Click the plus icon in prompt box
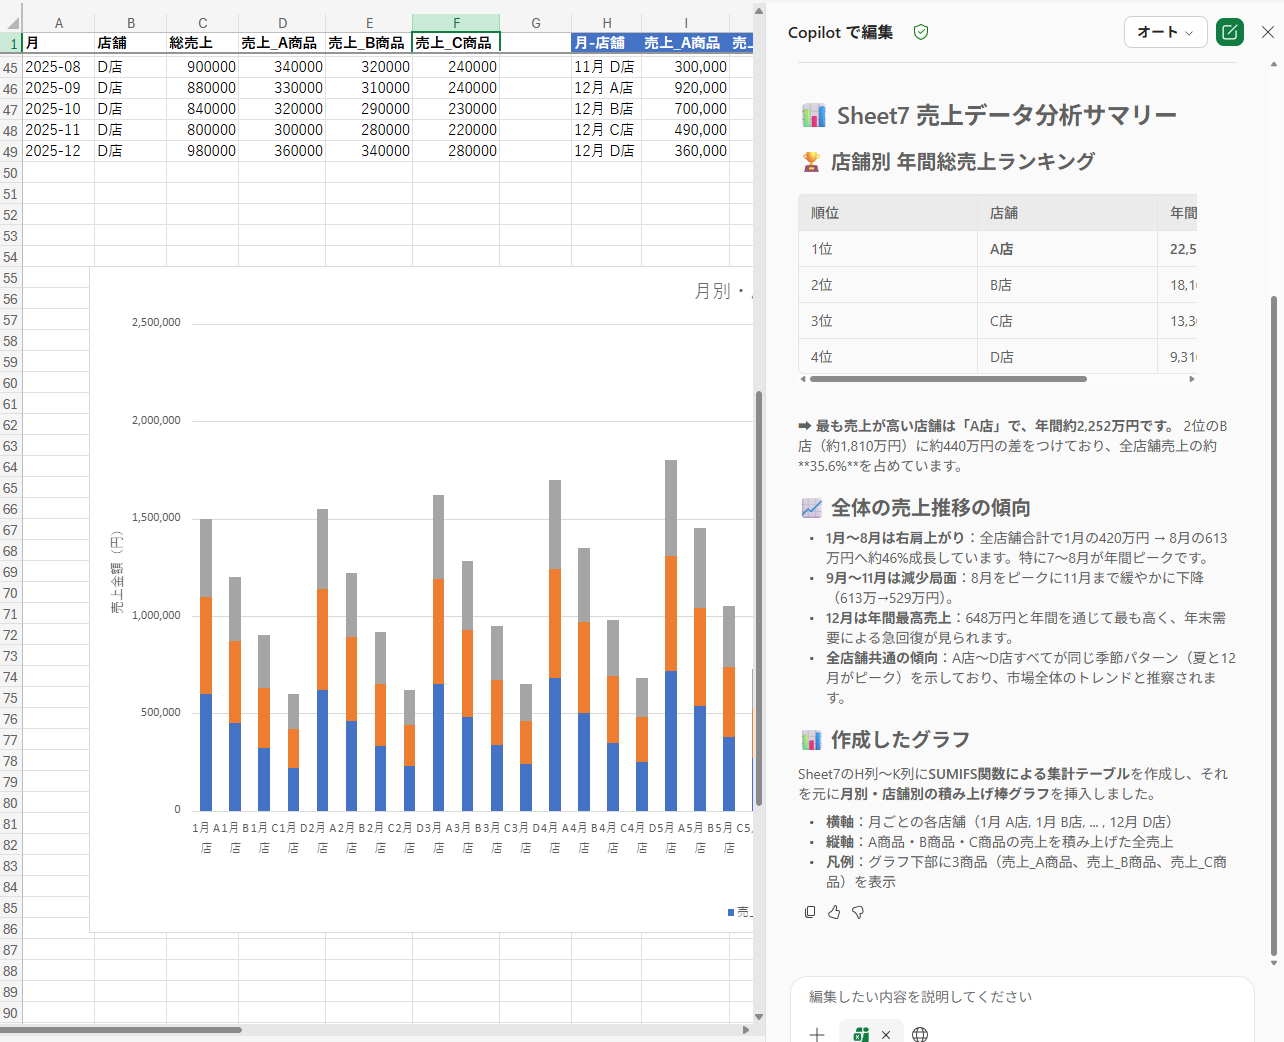This screenshot has height=1042, width=1284. click(817, 1034)
